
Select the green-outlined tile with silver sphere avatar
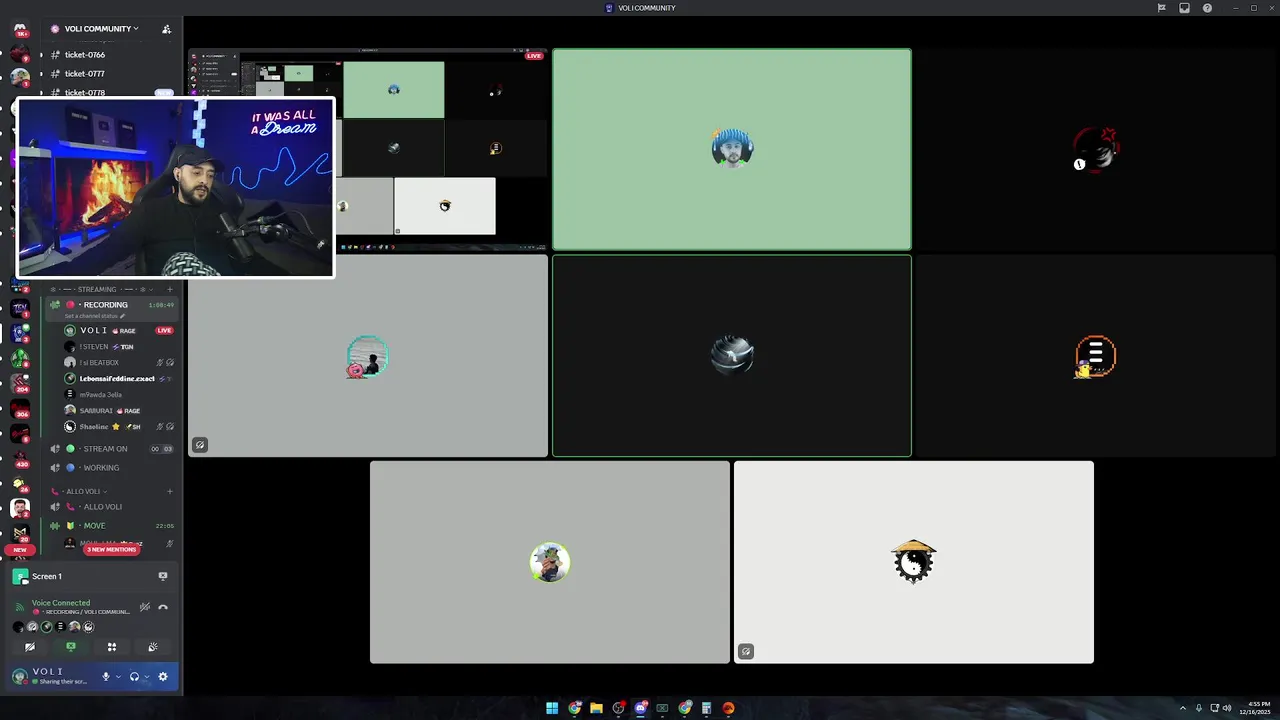(x=732, y=356)
